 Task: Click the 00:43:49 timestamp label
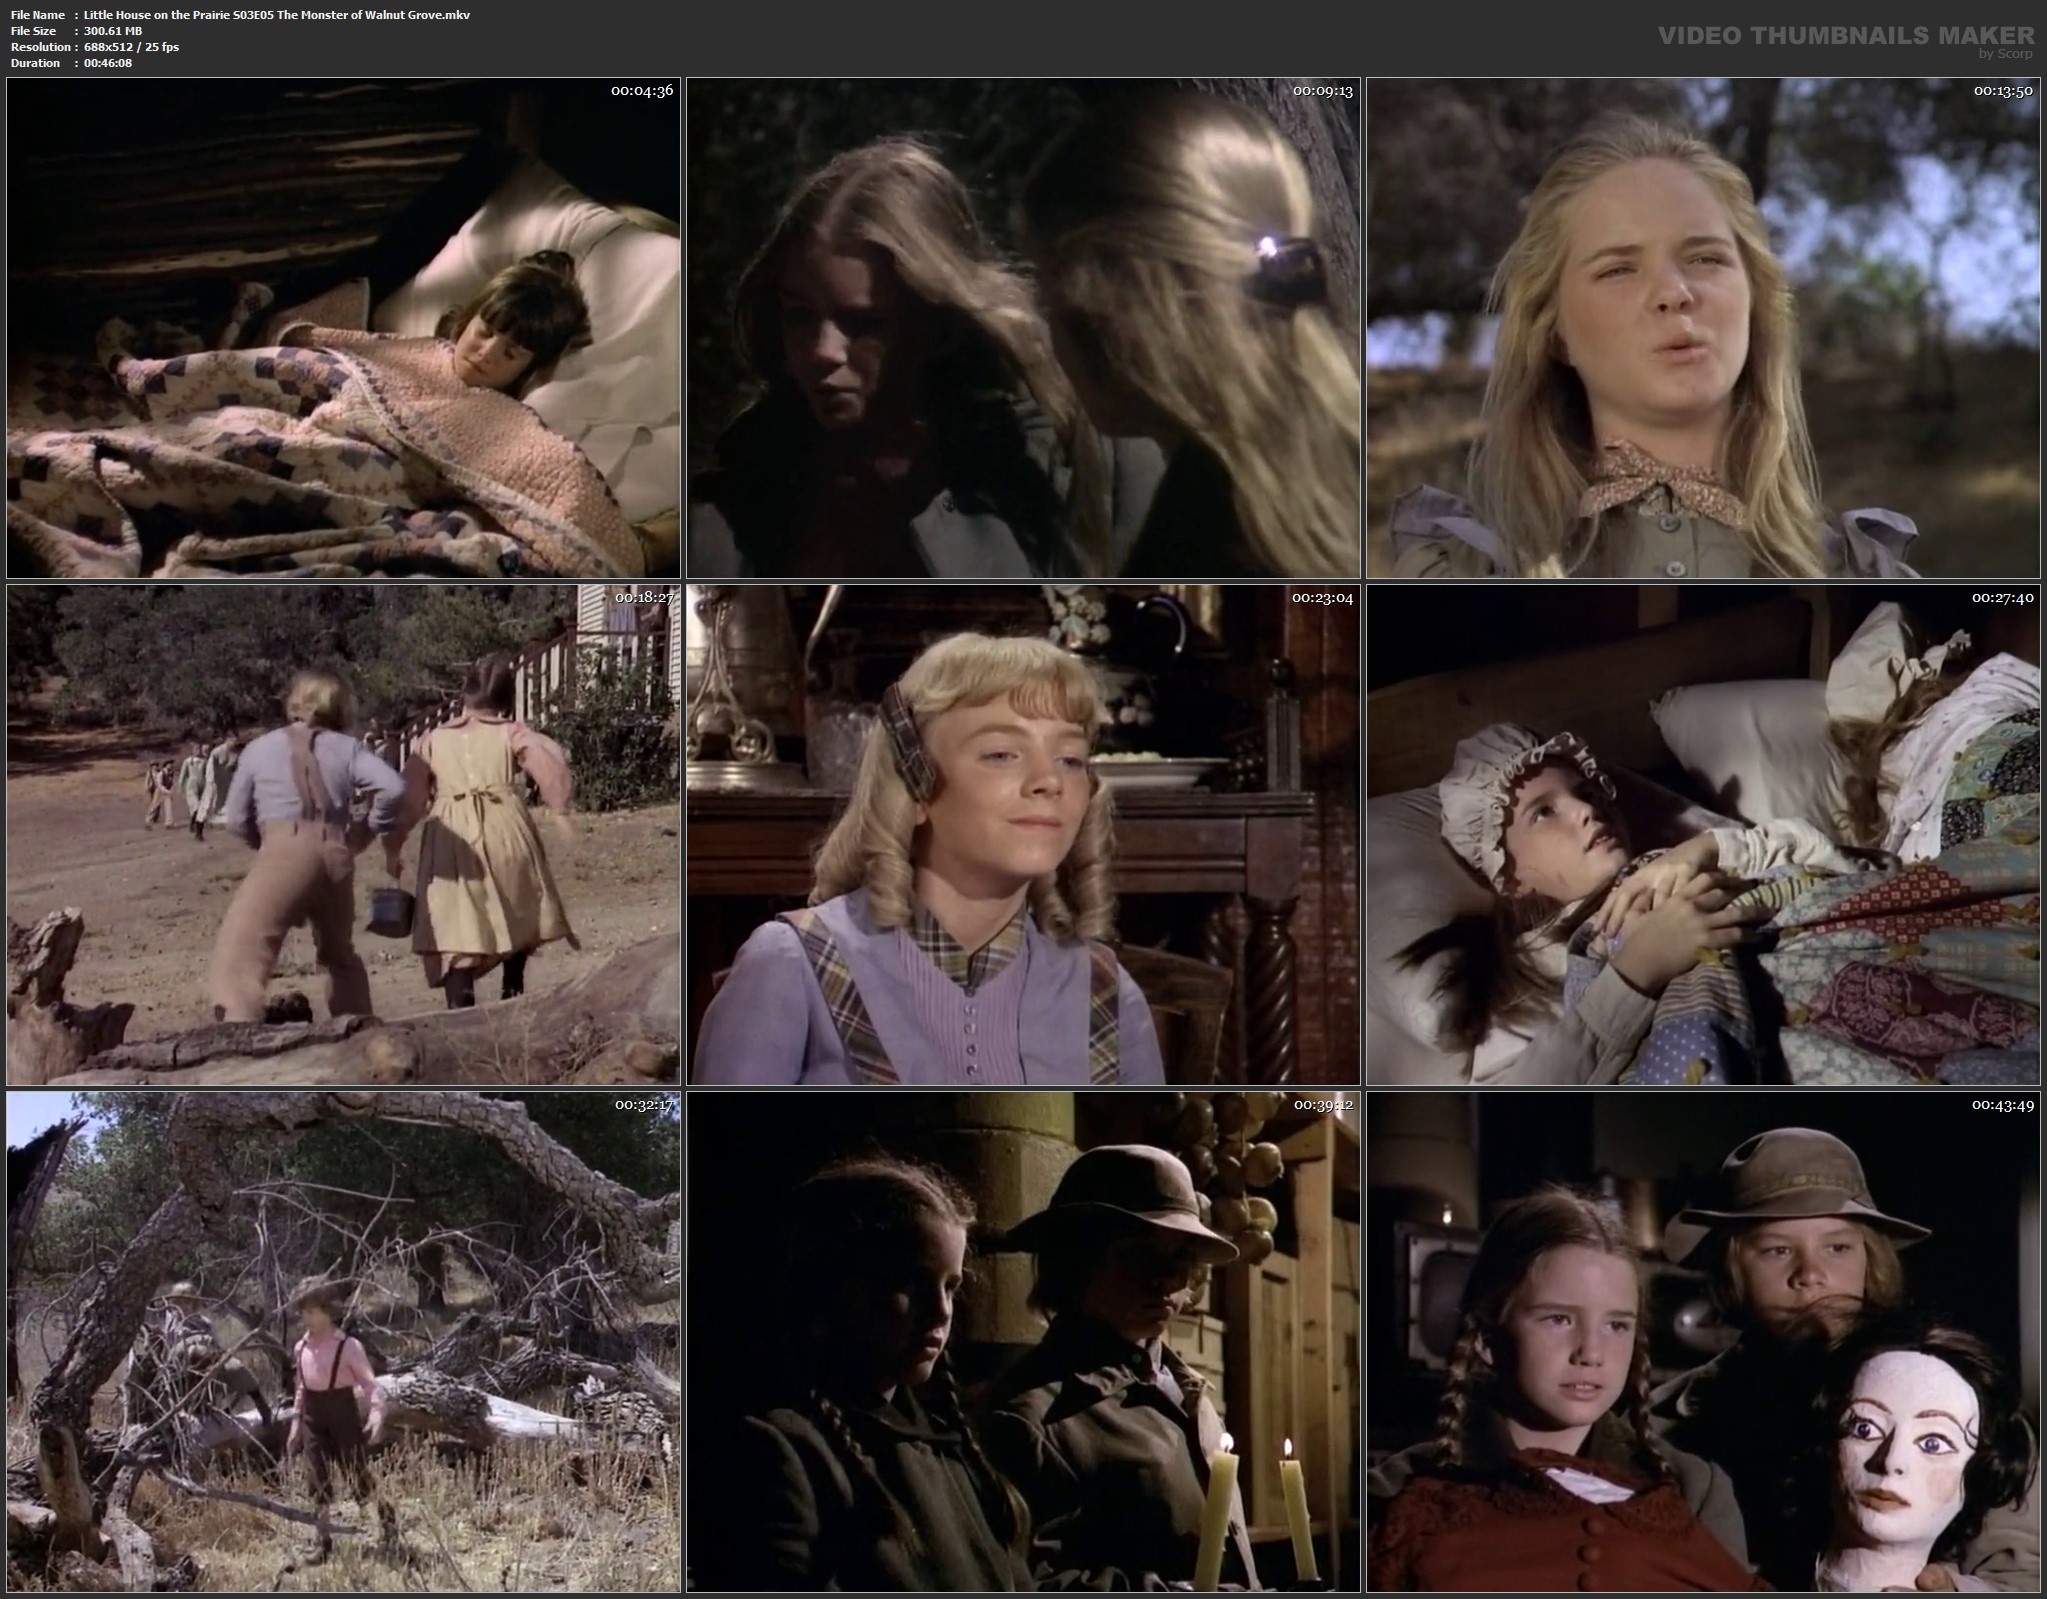point(2003,1105)
